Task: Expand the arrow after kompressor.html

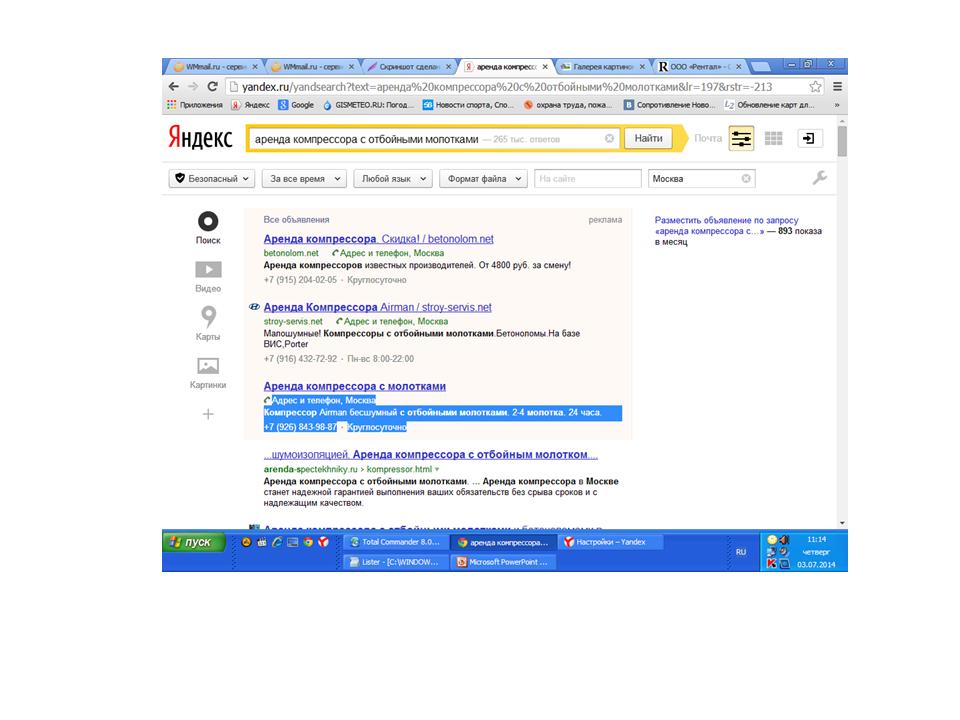Action: [x=437, y=470]
